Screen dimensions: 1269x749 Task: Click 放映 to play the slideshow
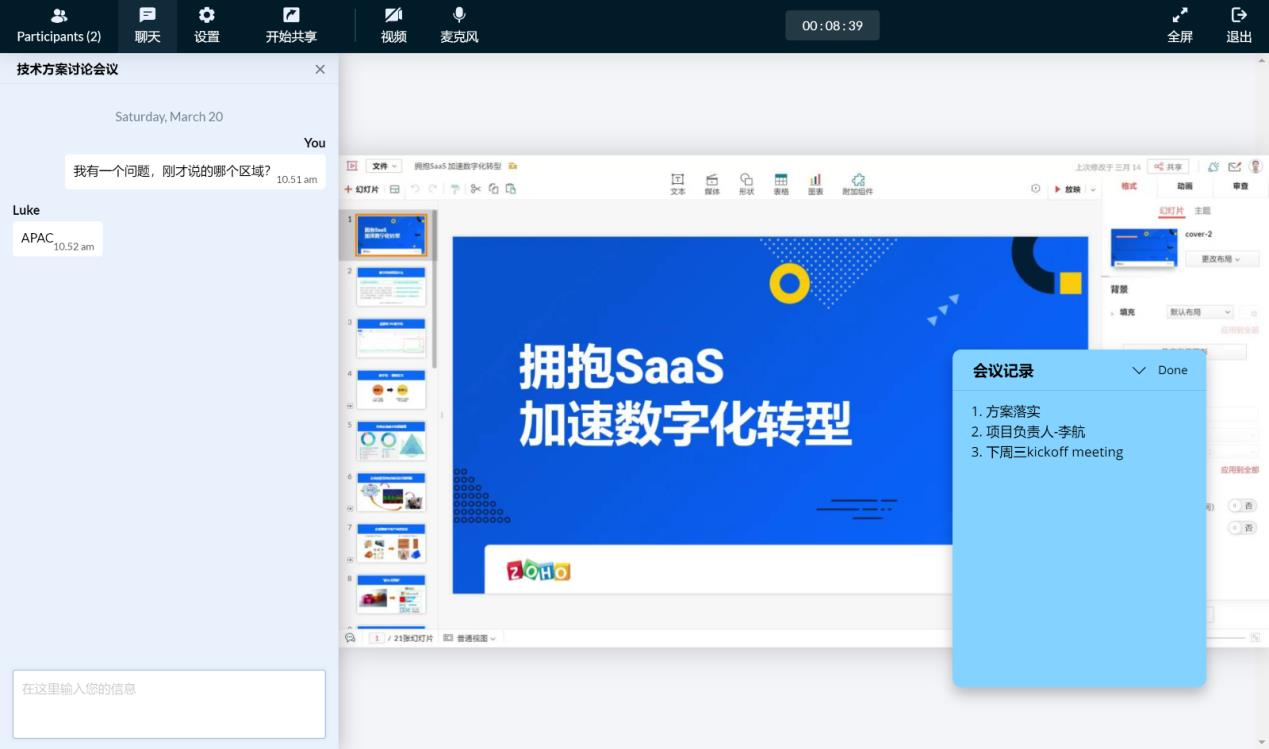tap(1068, 189)
